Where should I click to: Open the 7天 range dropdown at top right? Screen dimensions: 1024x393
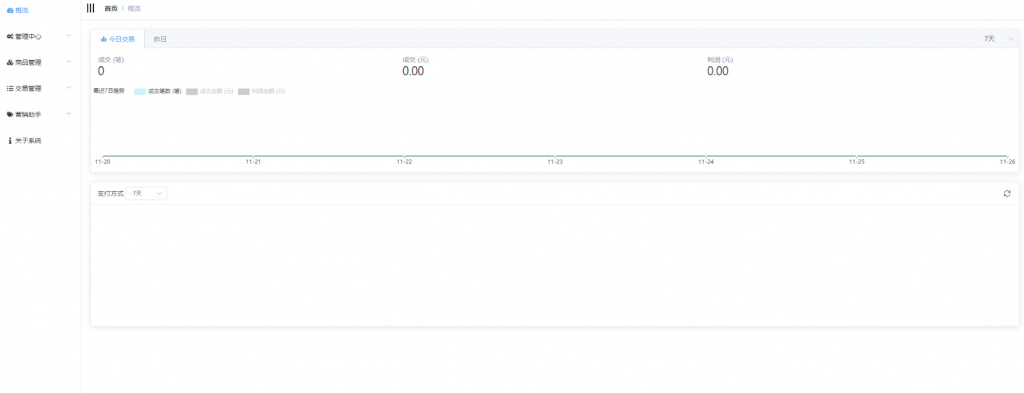pyautogui.click(x=999, y=39)
